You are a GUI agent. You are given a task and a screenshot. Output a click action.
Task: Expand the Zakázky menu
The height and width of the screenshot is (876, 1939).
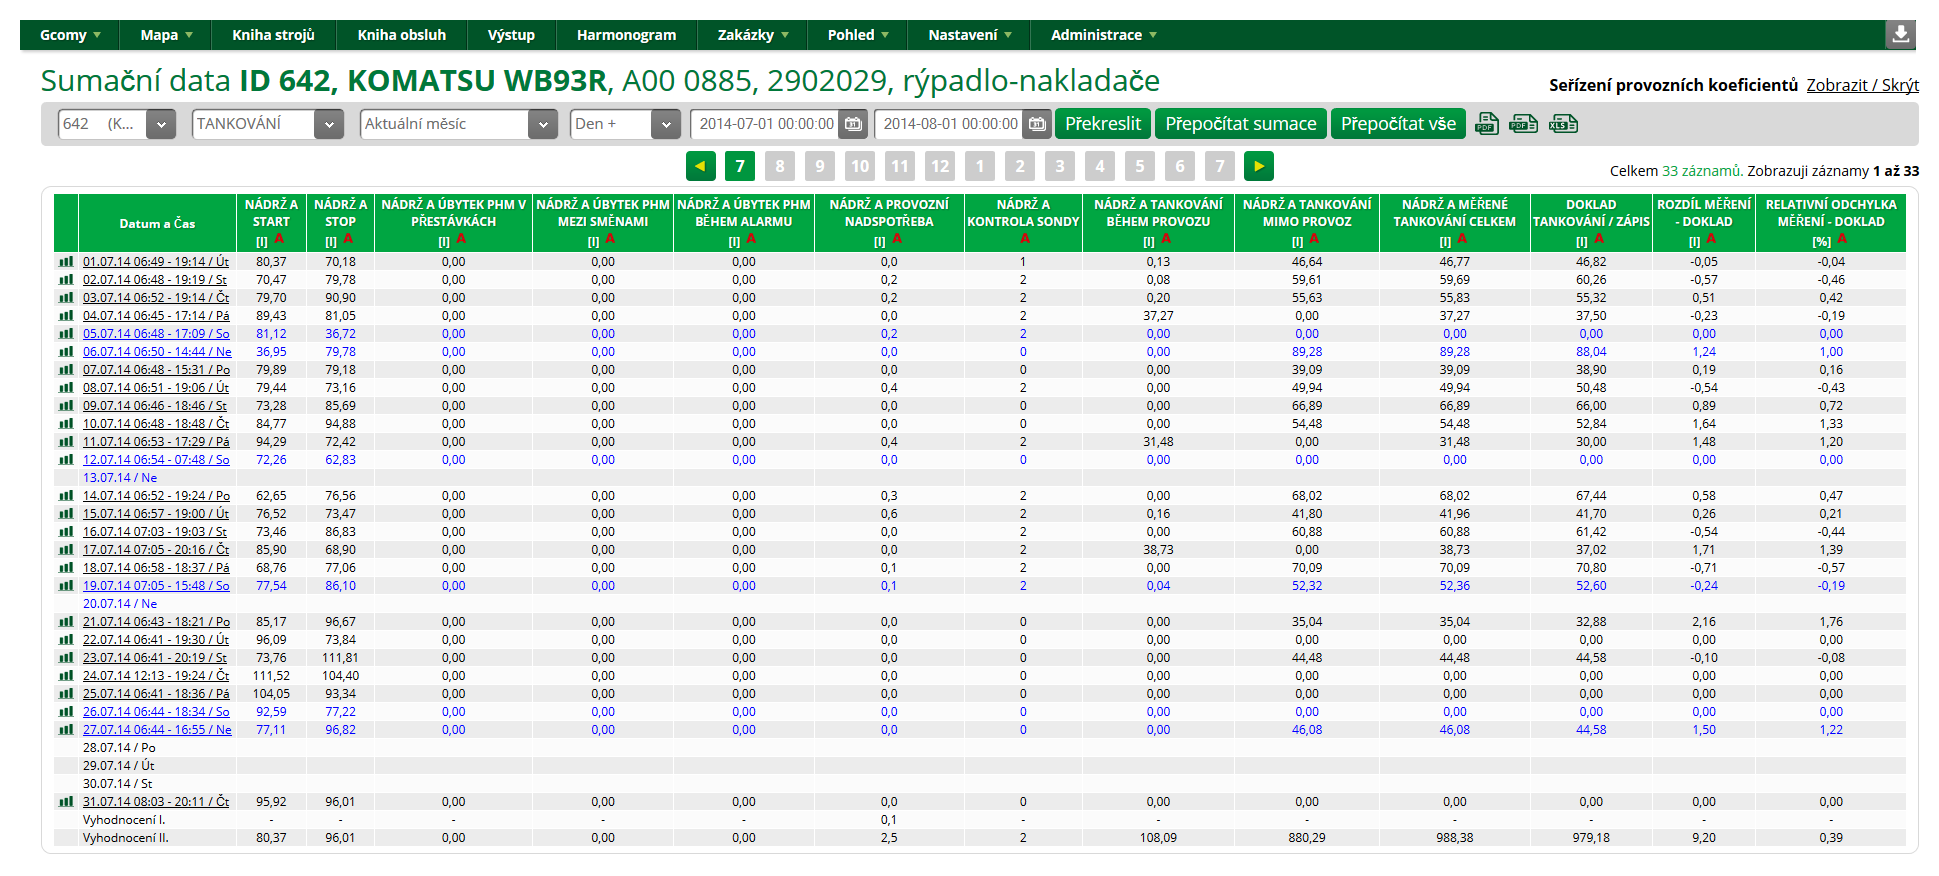click(752, 35)
